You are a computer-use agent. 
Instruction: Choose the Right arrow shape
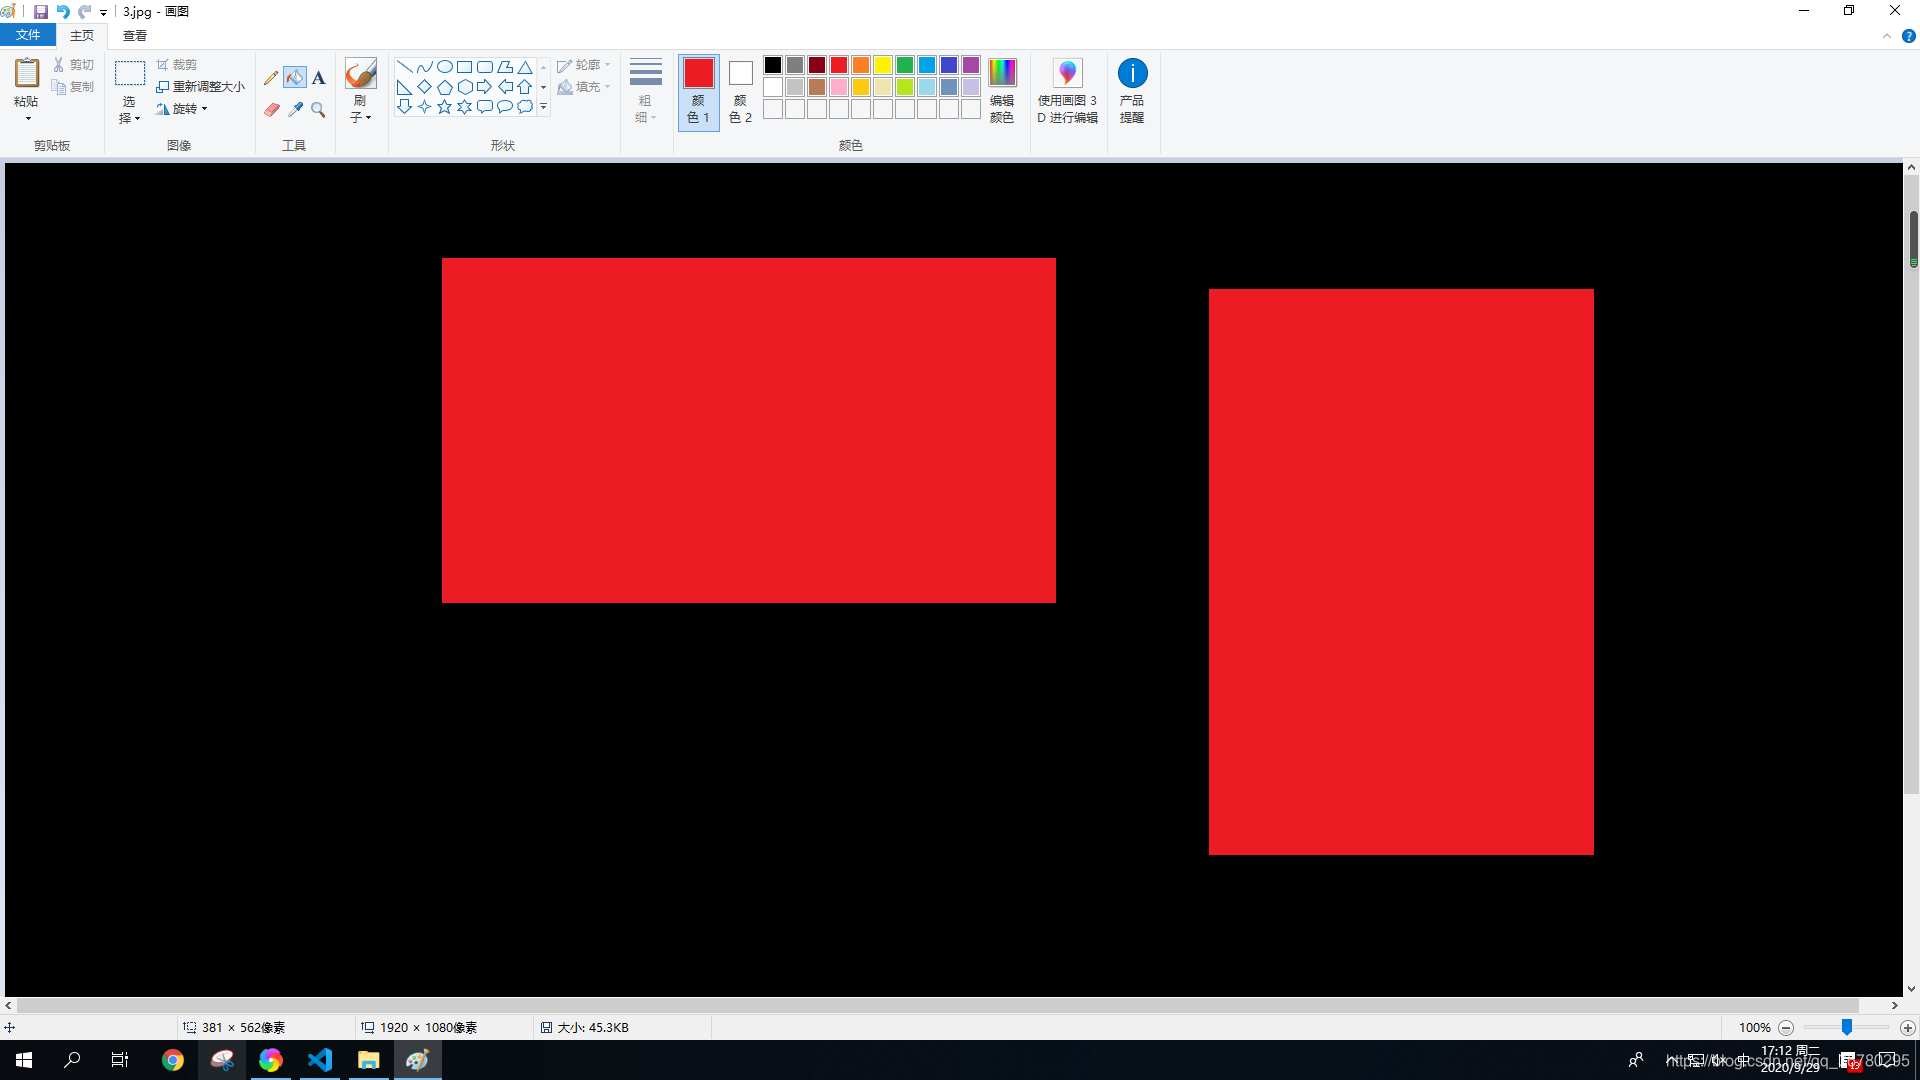coord(485,87)
